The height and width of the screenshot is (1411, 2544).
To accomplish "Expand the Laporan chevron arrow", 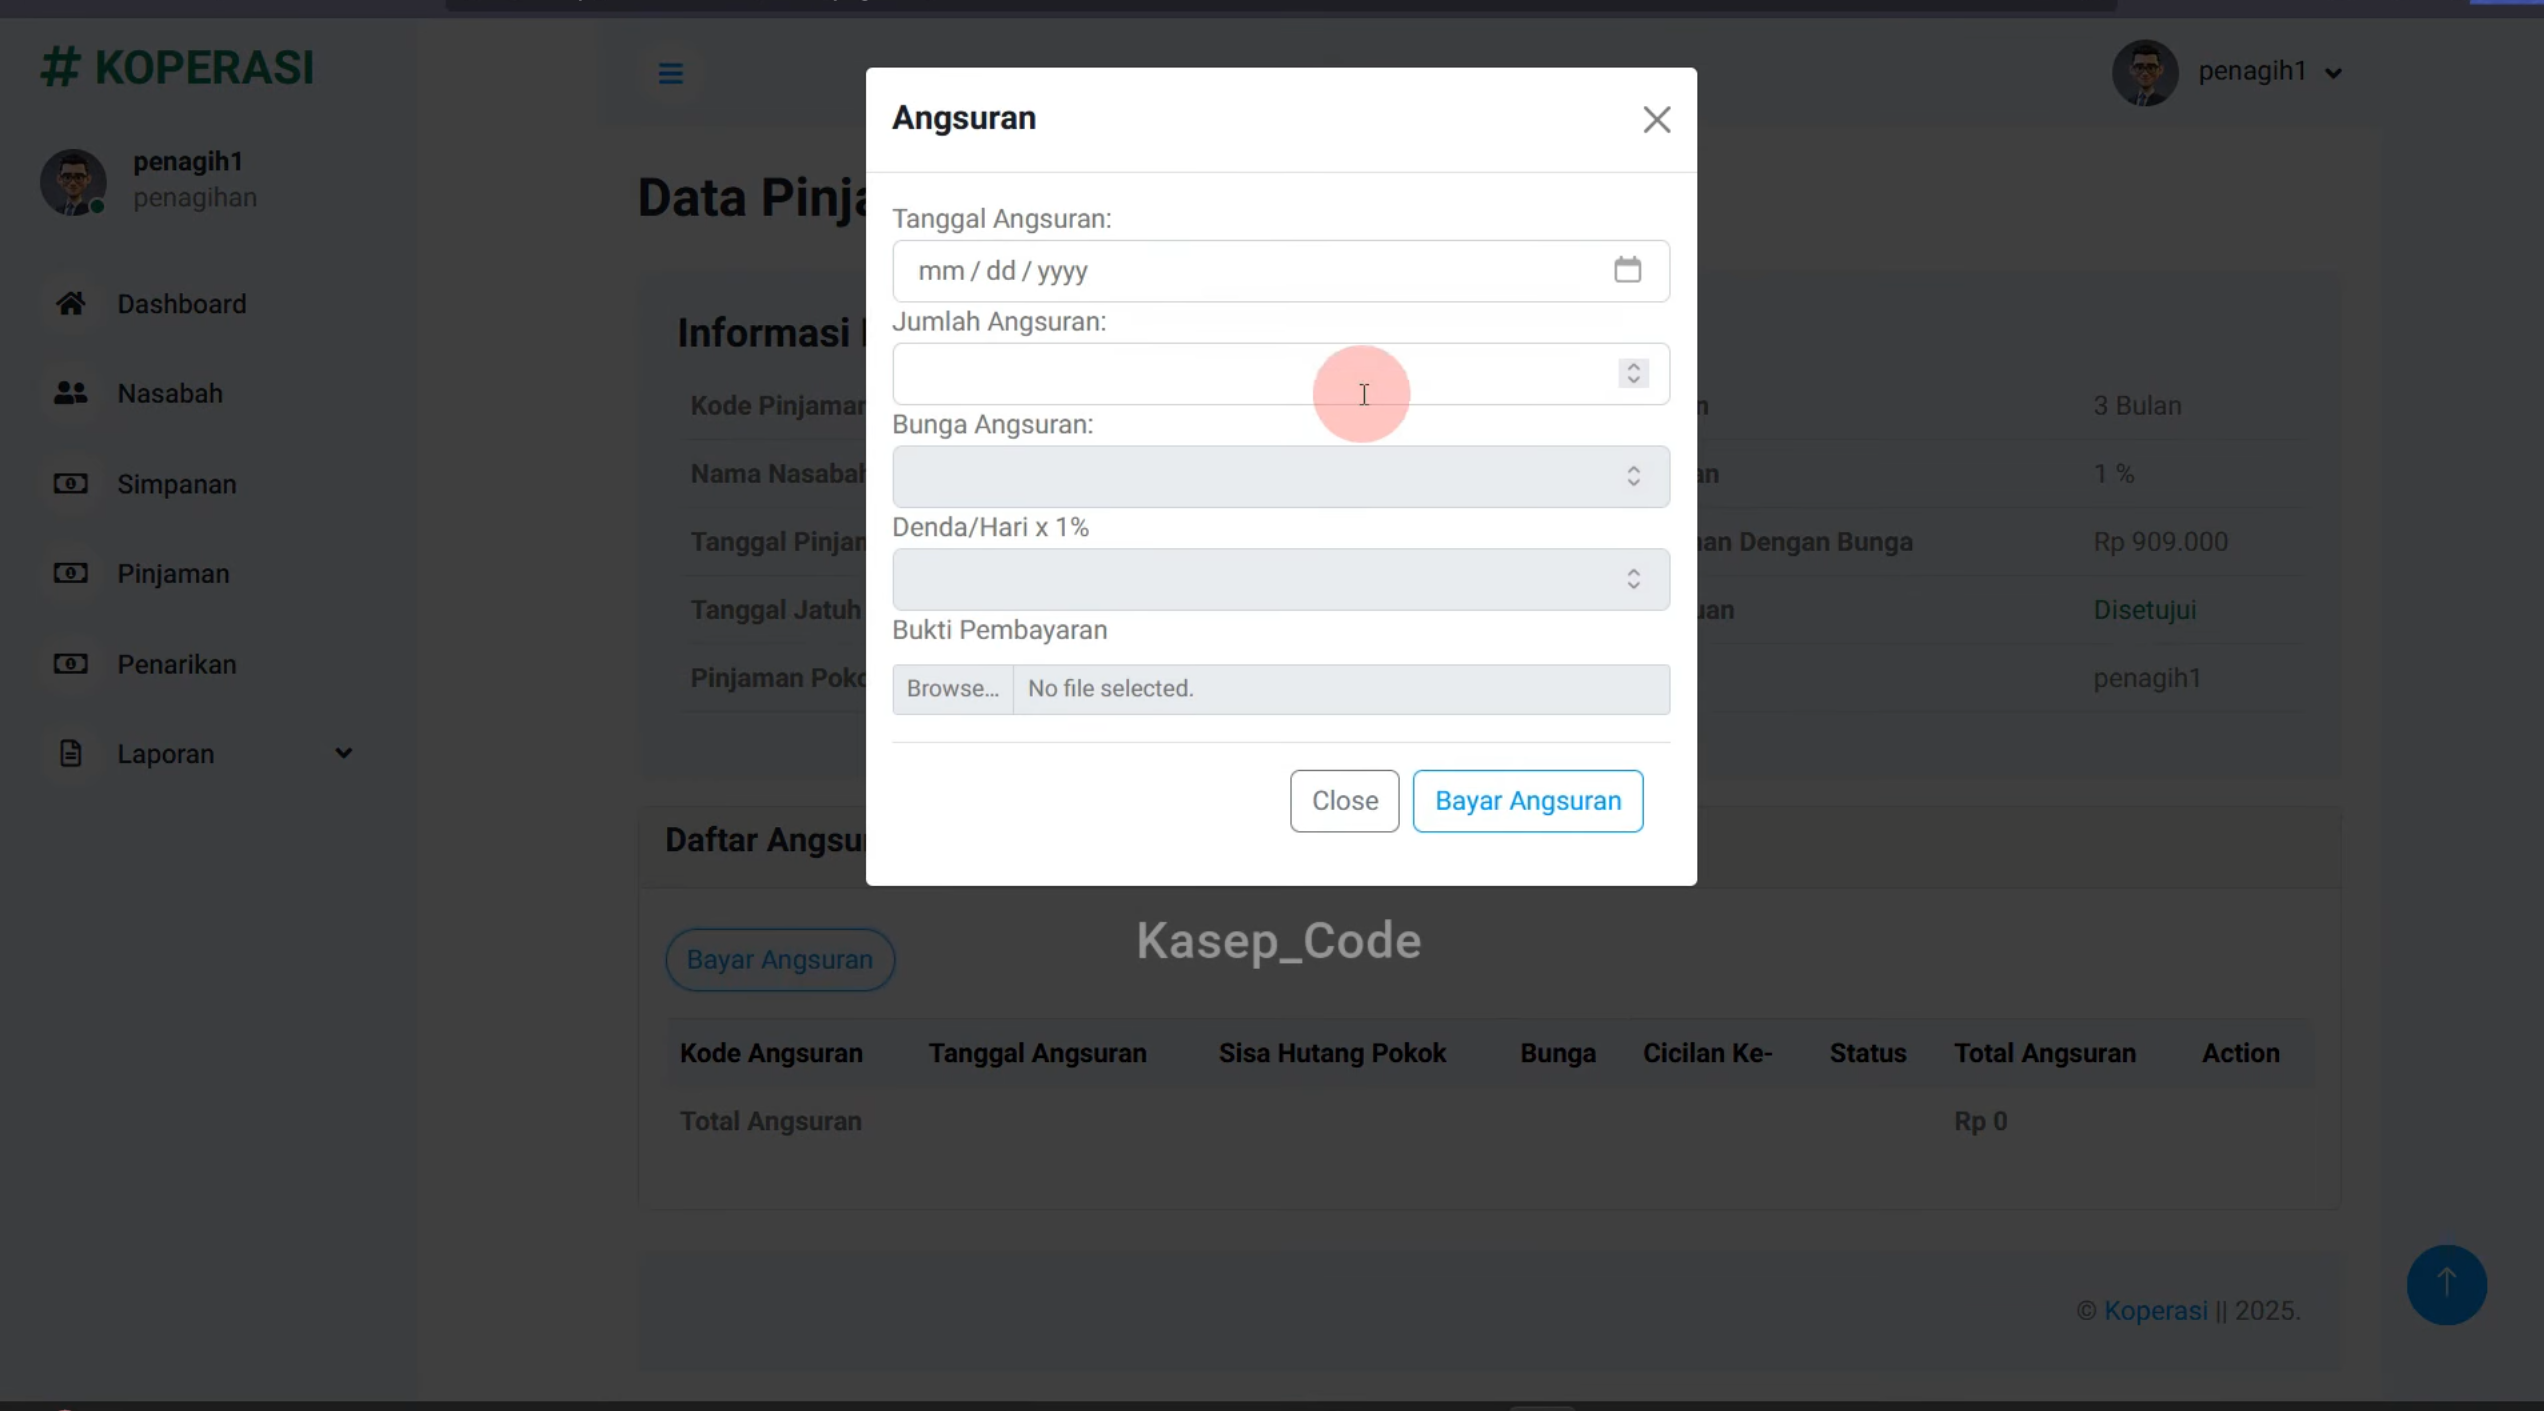I will [x=343, y=753].
